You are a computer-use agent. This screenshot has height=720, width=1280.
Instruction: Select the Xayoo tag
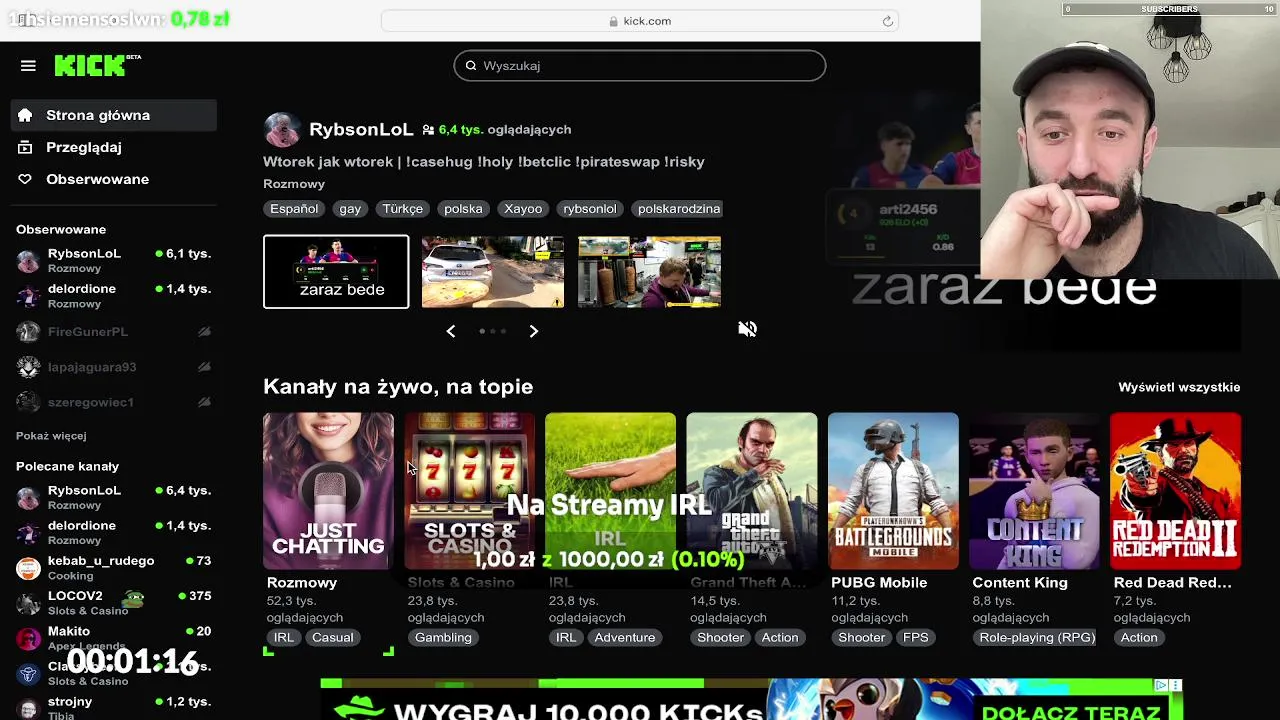point(523,209)
